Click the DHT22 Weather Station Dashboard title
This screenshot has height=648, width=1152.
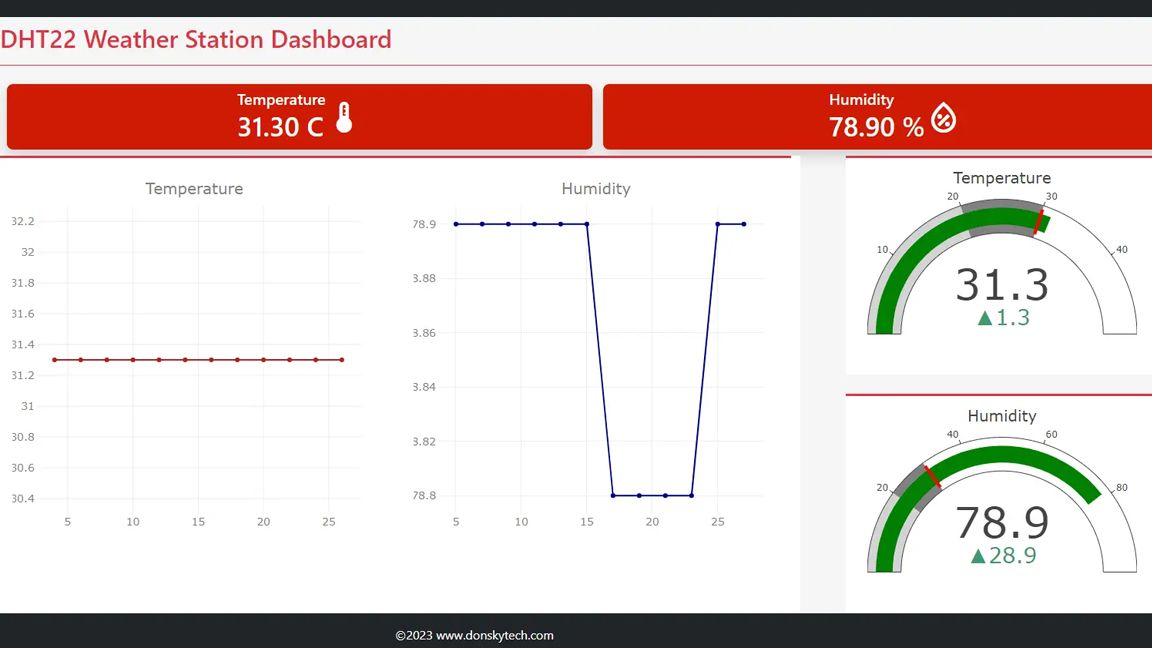point(195,39)
